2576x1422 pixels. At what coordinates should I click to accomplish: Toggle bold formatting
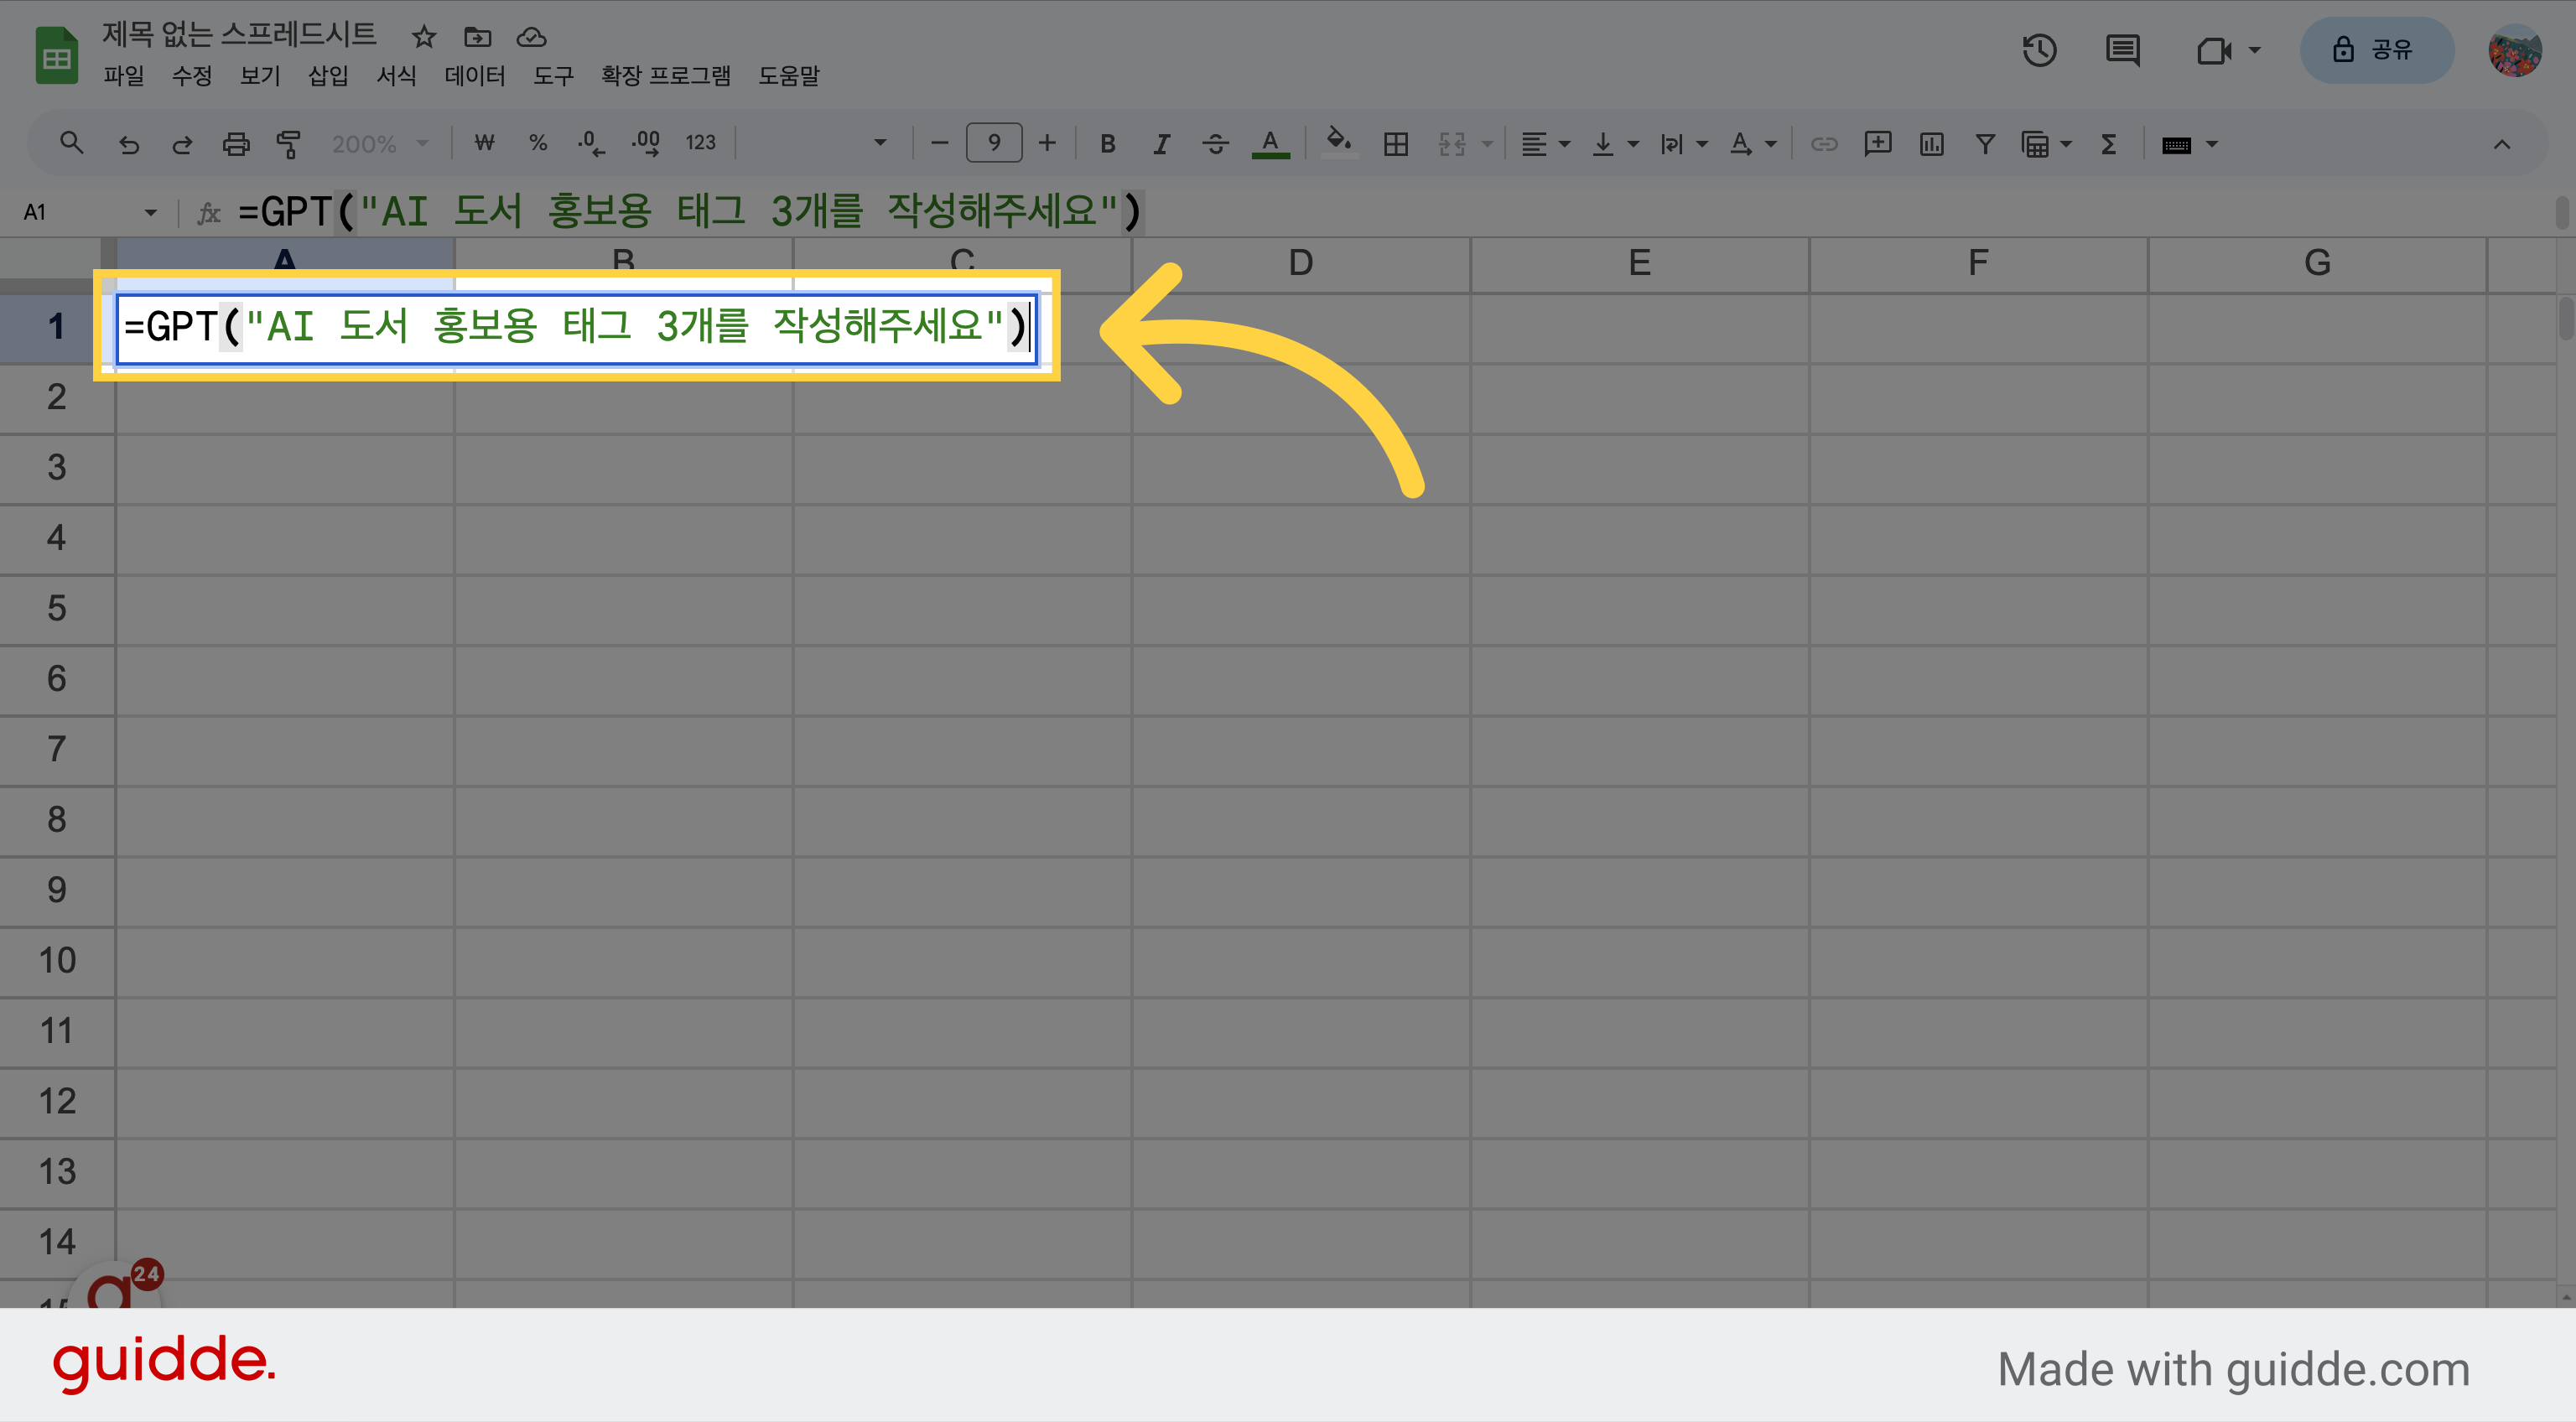point(1107,144)
